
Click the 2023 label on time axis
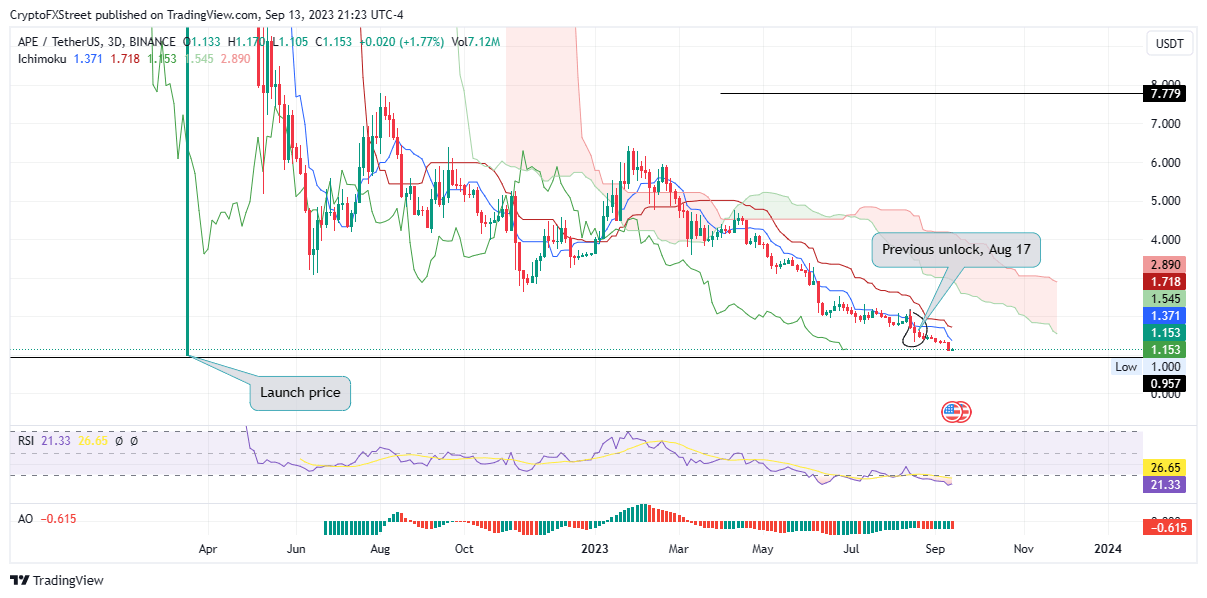pyautogui.click(x=595, y=548)
